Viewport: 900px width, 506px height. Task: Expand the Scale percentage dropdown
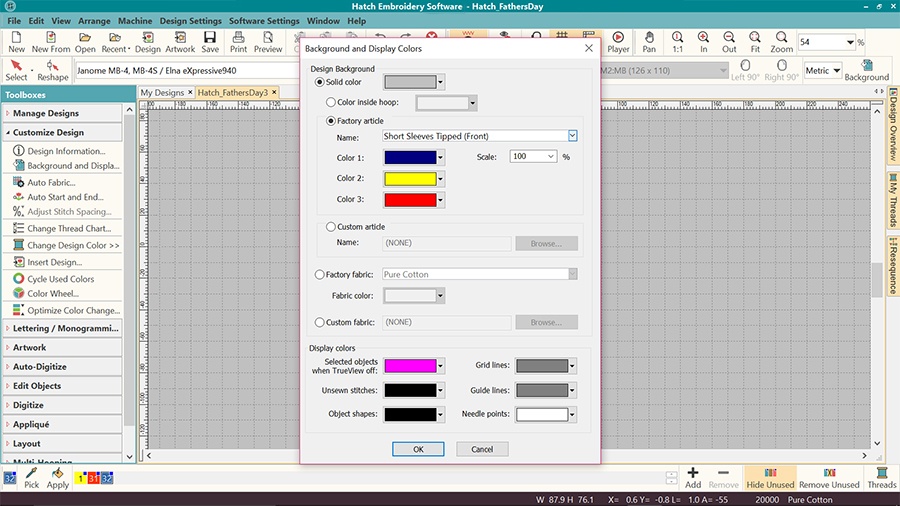[551, 157]
